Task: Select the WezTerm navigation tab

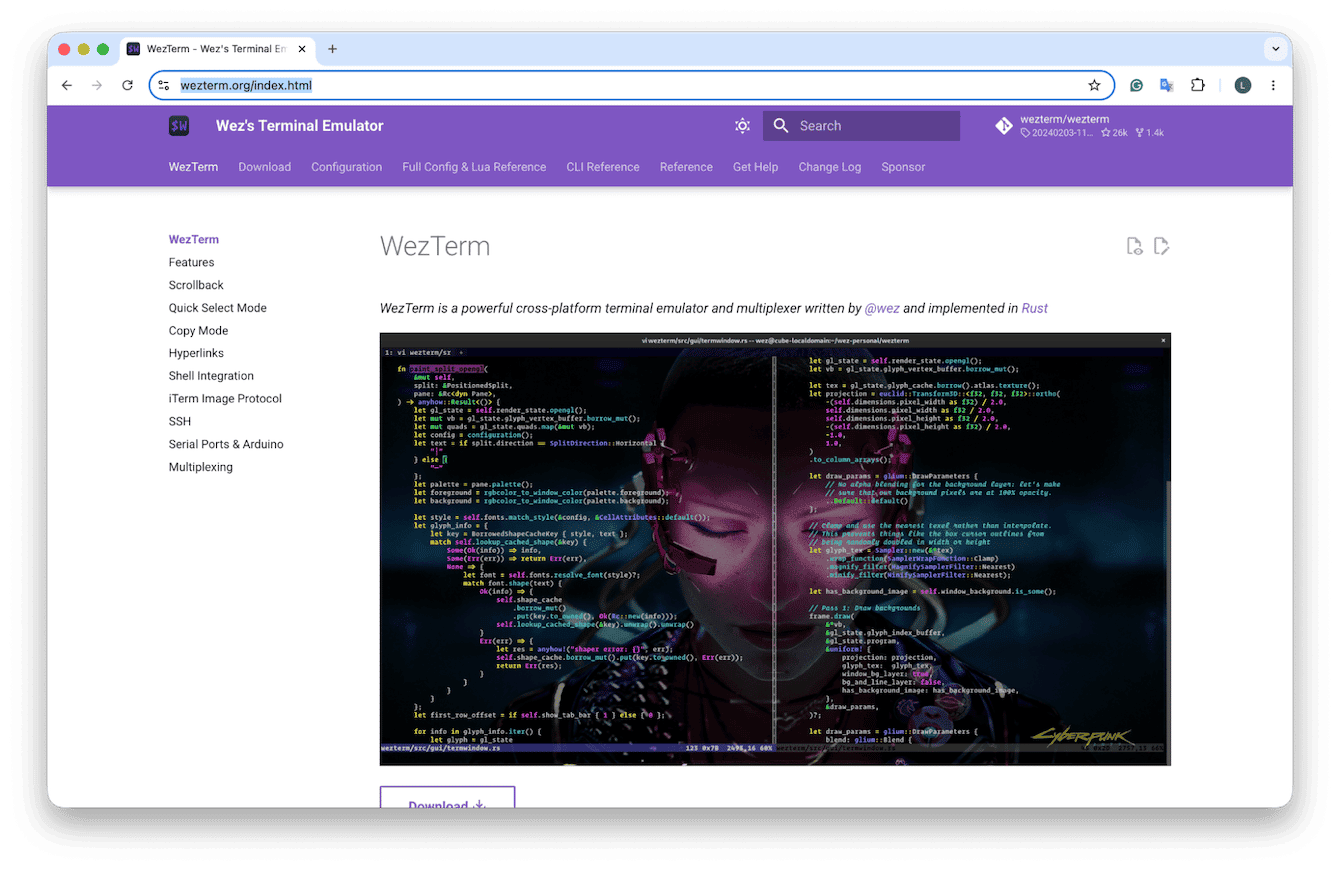Action: point(193,167)
